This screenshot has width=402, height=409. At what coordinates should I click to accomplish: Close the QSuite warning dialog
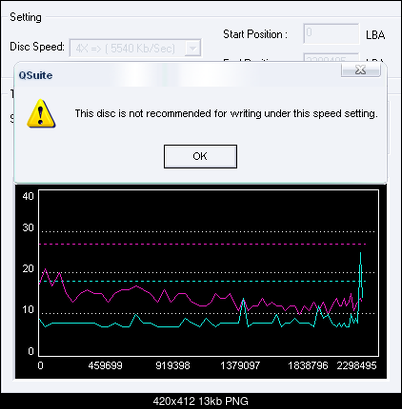pos(361,70)
